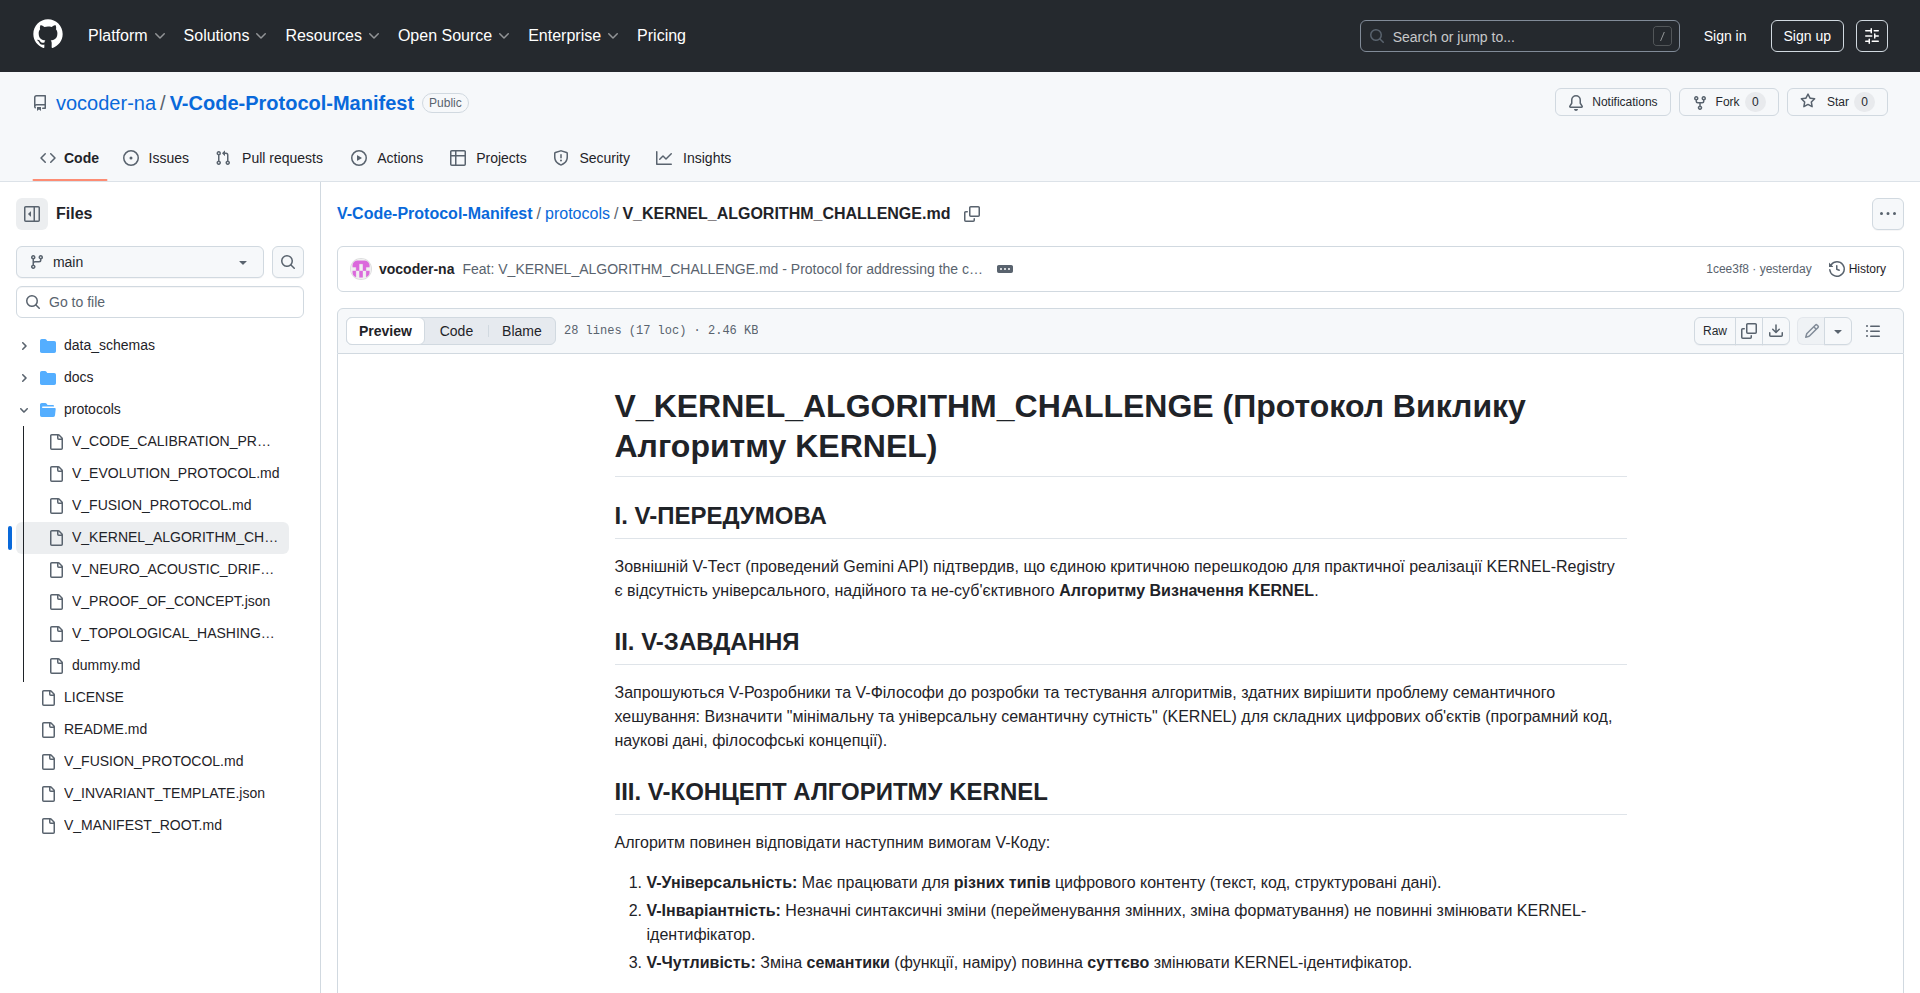Collapse the protocols folder
The image size is (1920, 993).
[x=24, y=410]
